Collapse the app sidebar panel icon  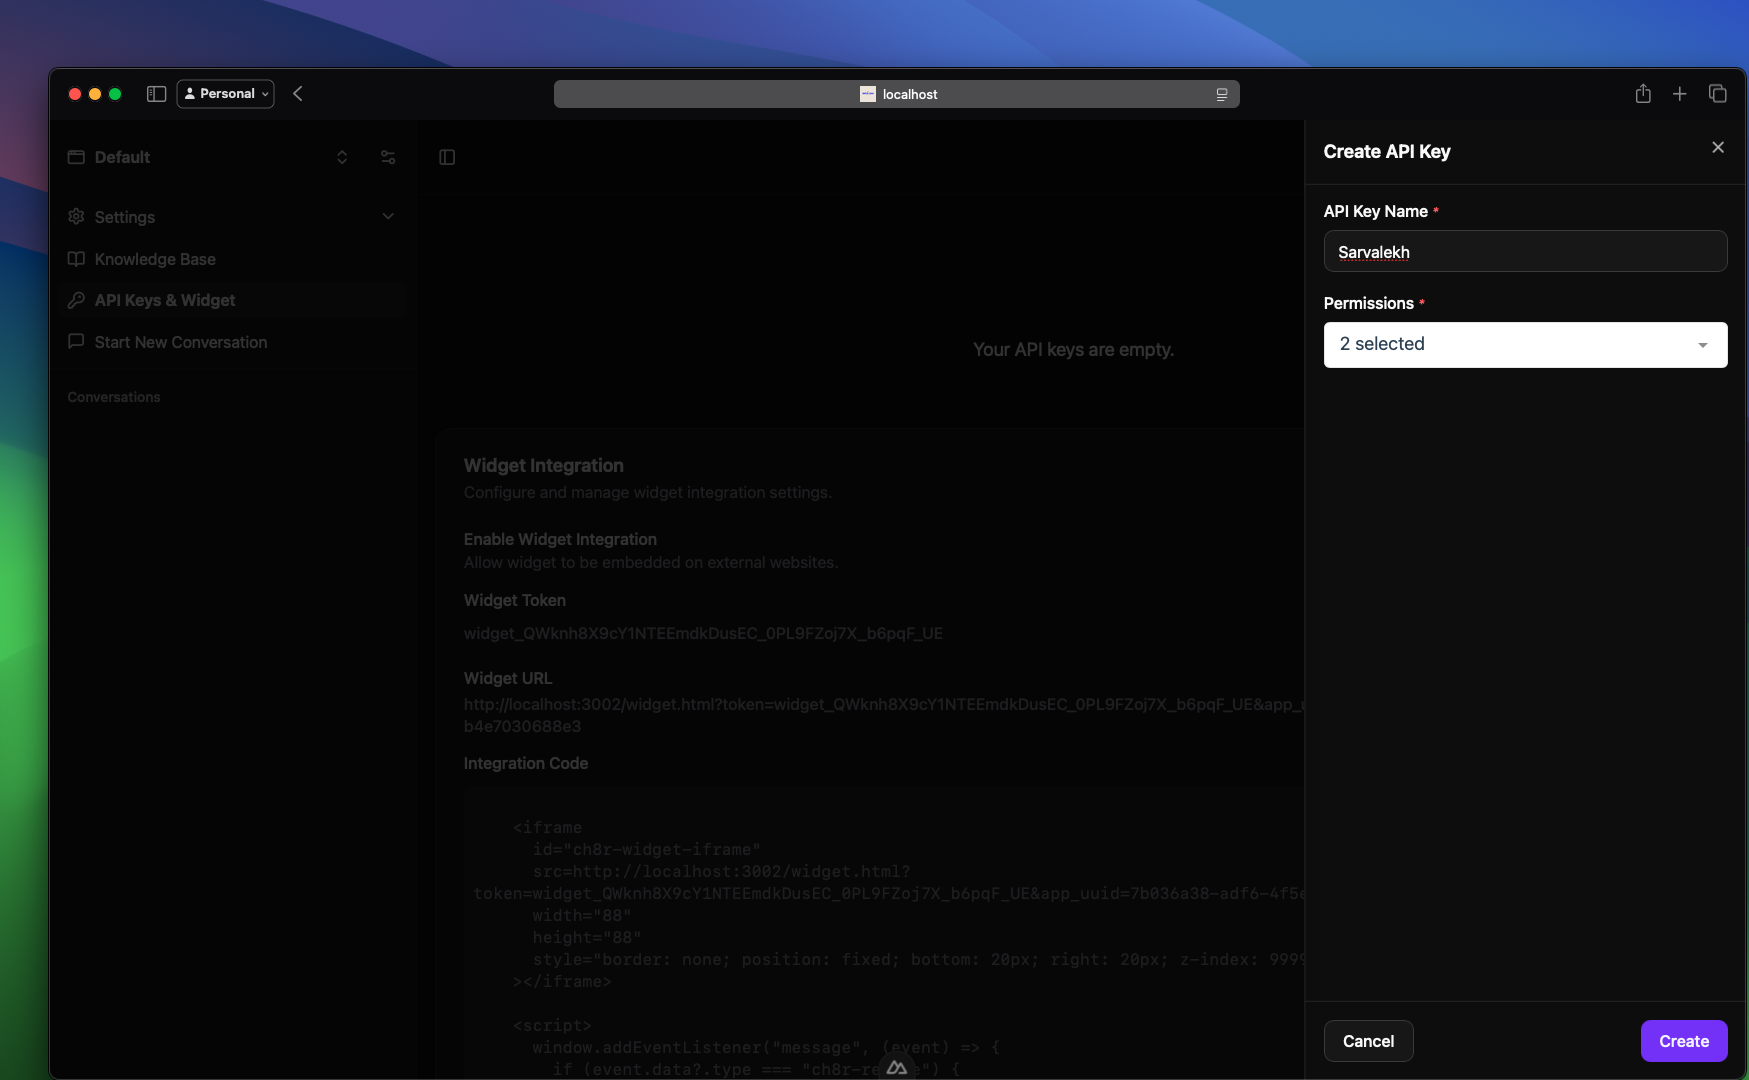click(447, 157)
